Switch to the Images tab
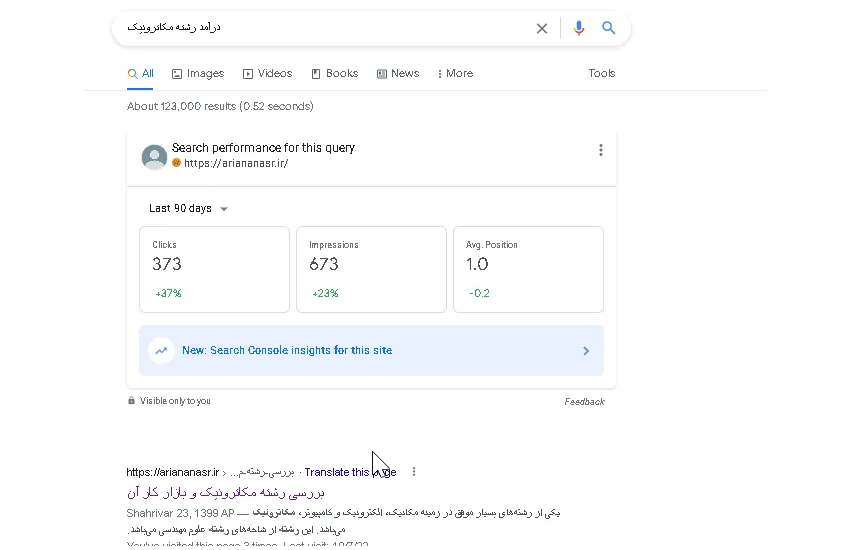 click(198, 74)
